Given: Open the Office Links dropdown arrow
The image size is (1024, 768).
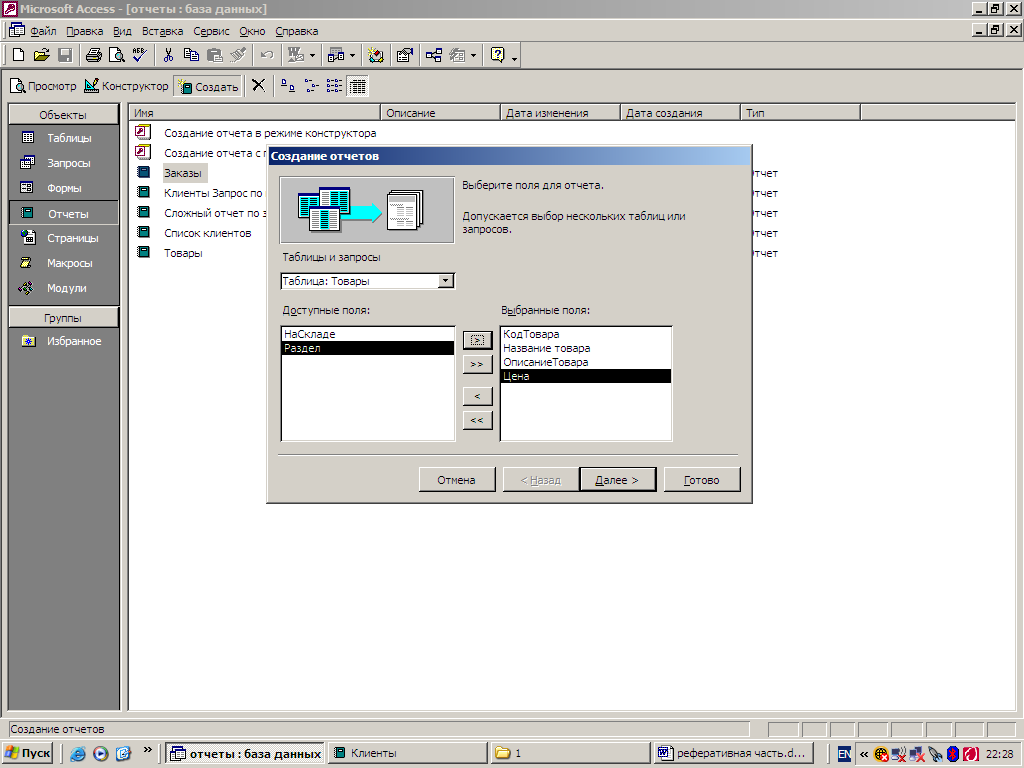Looking at the screenshot, I should pos(312,56).
